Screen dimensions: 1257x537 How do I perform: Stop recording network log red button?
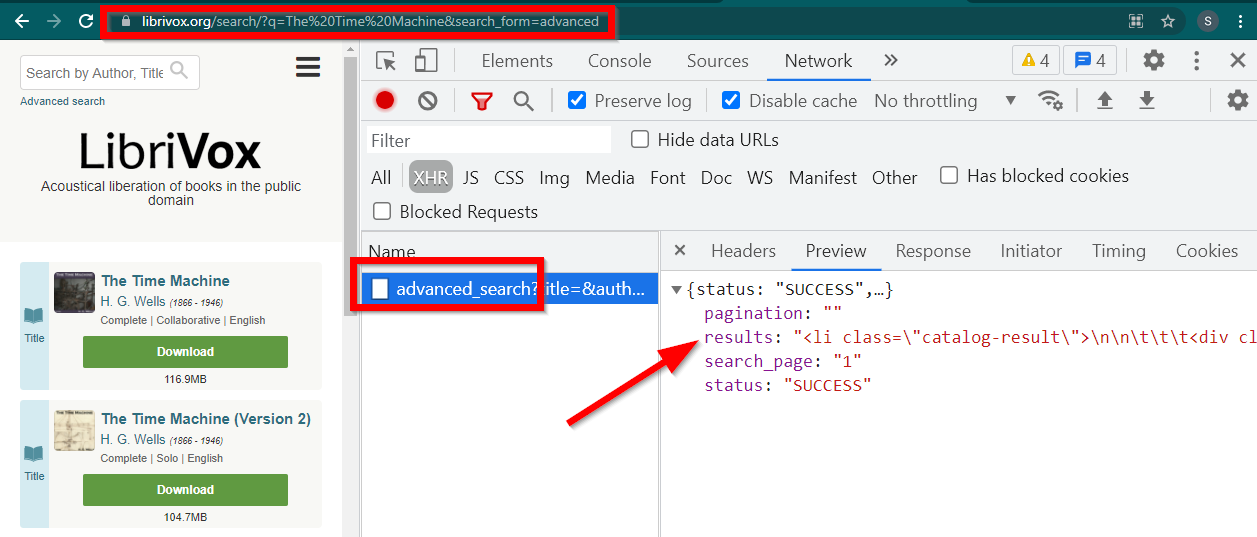(385, 100)
